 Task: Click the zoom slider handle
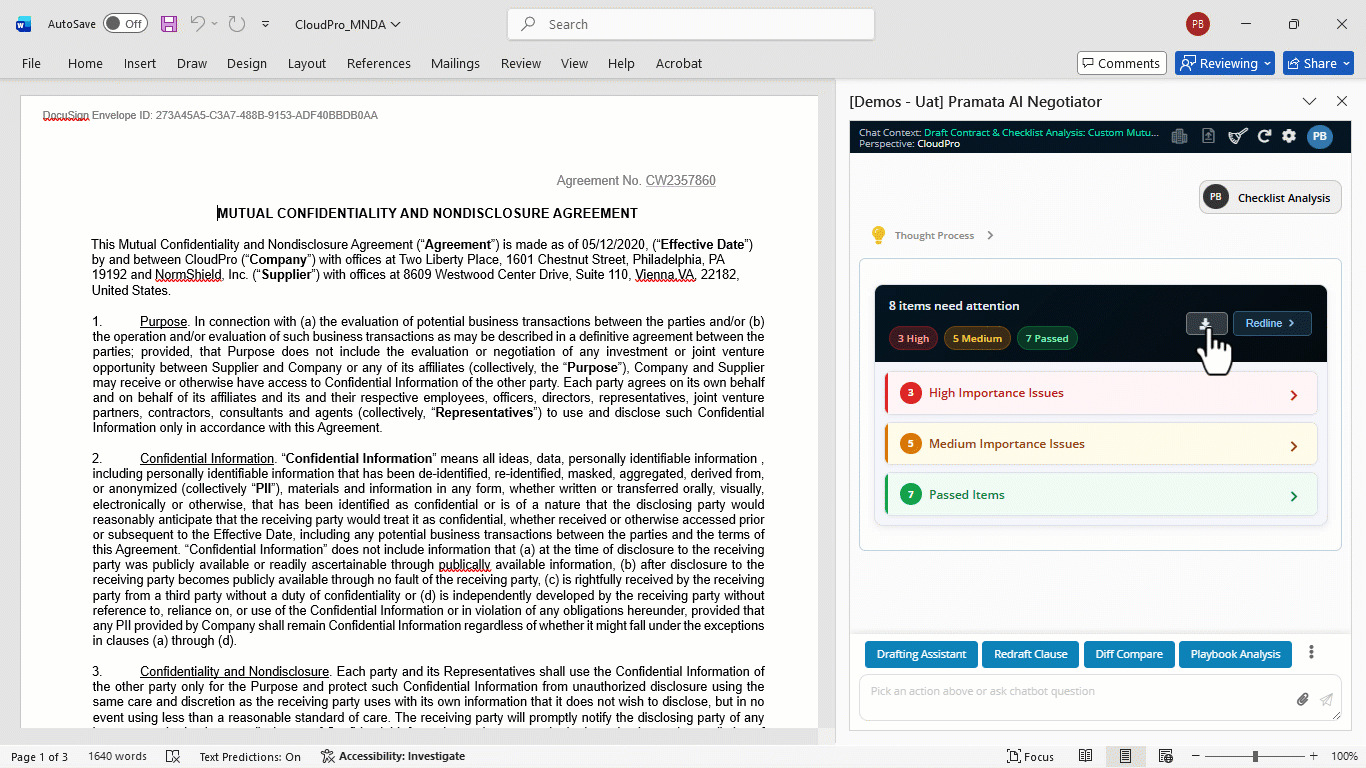pyautogui.click(x=1256, y=757)
